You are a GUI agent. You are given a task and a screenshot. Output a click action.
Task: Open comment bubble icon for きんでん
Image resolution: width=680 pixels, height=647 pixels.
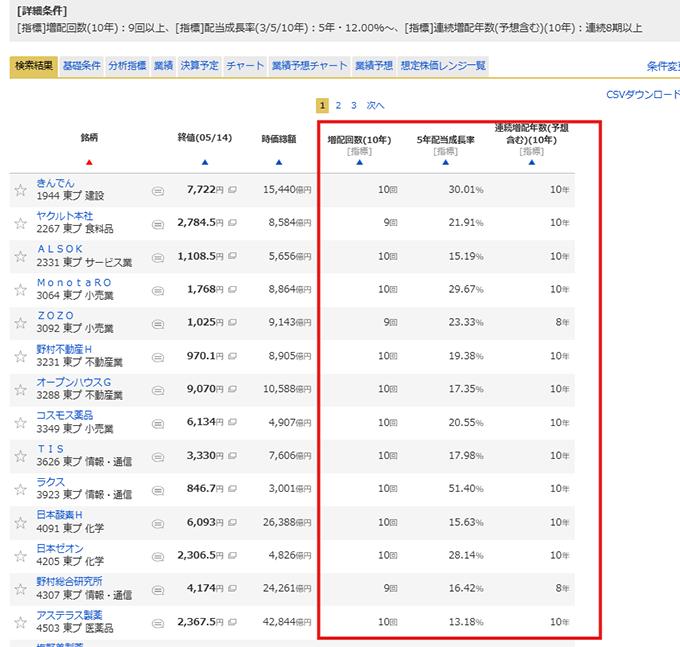158,191
